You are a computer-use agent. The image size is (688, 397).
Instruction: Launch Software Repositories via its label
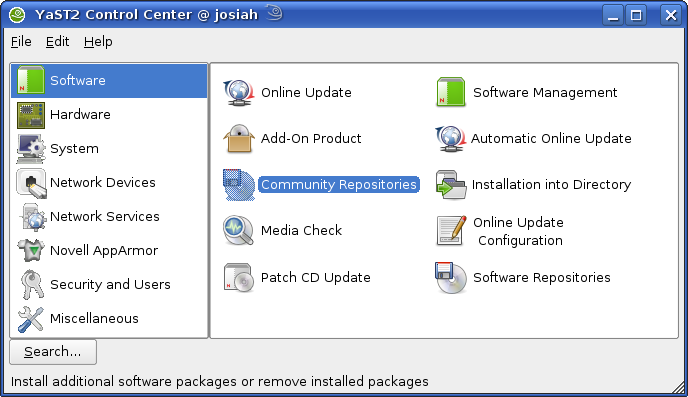pos(542,278)
